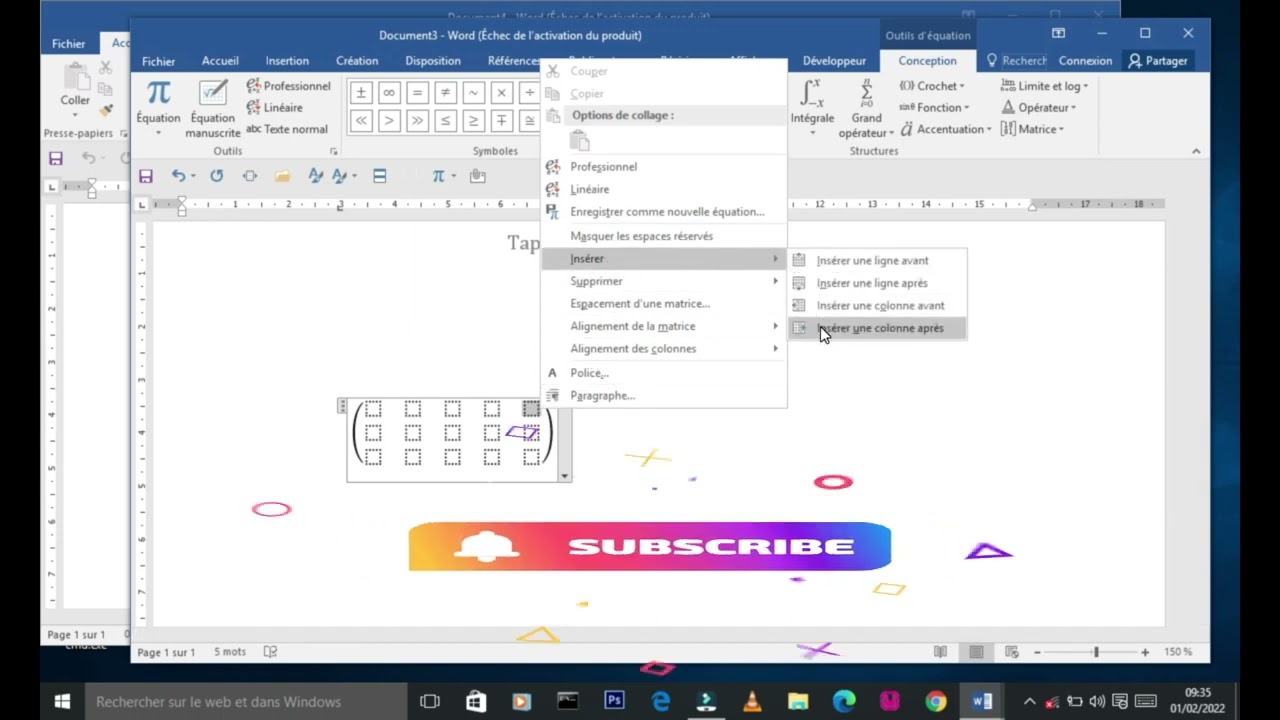Open Photoshop from the taskbar

614,701
